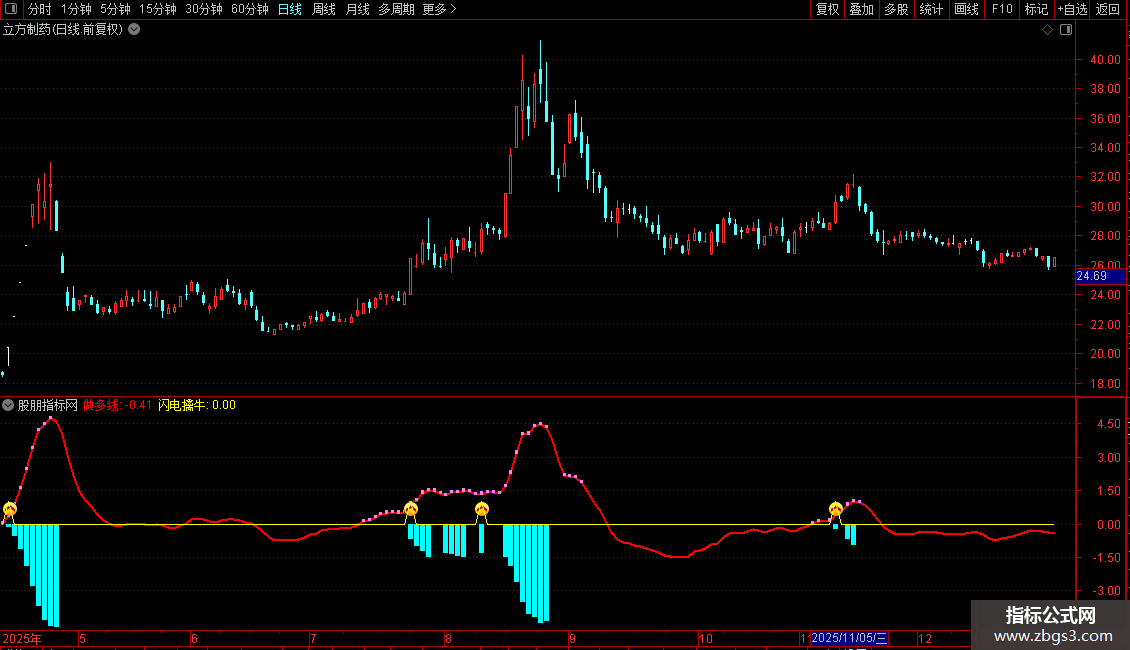The width and height of the screenshot is (1130, 650).
Task: Click month 9 on the time axis
Action: coord(572,638)
